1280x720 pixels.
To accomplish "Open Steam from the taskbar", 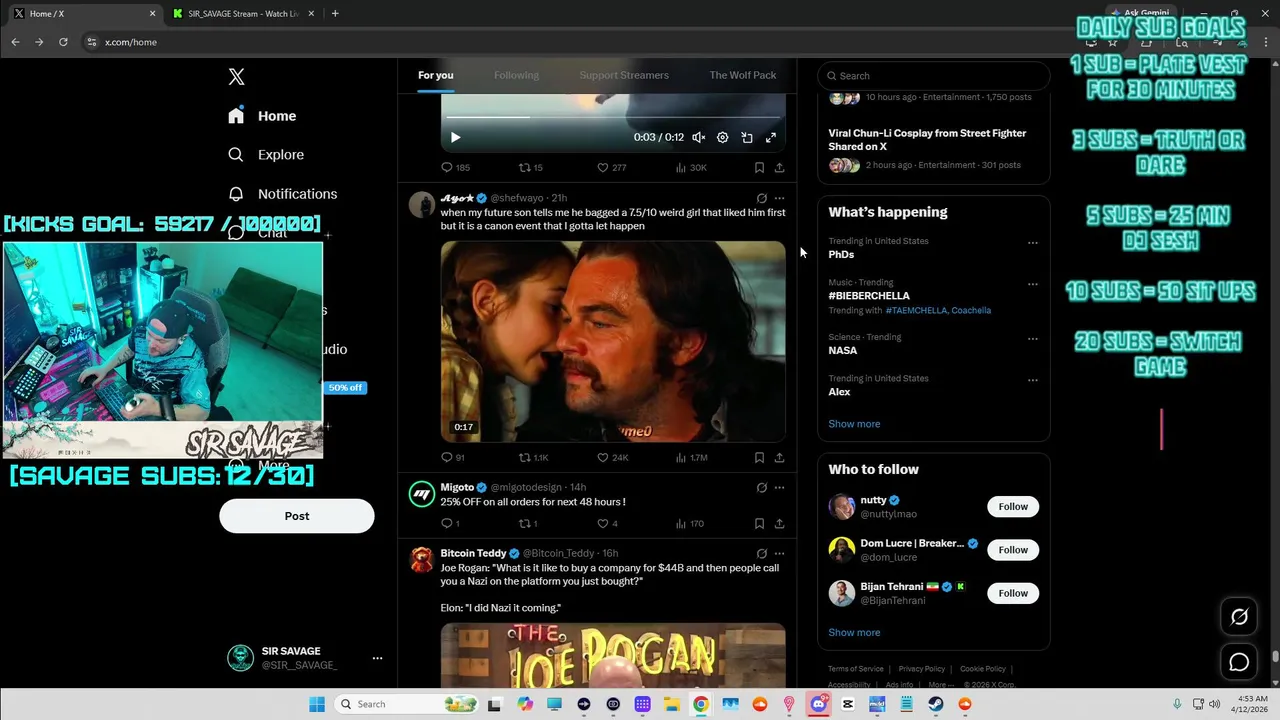I will [x=936, y=704].
